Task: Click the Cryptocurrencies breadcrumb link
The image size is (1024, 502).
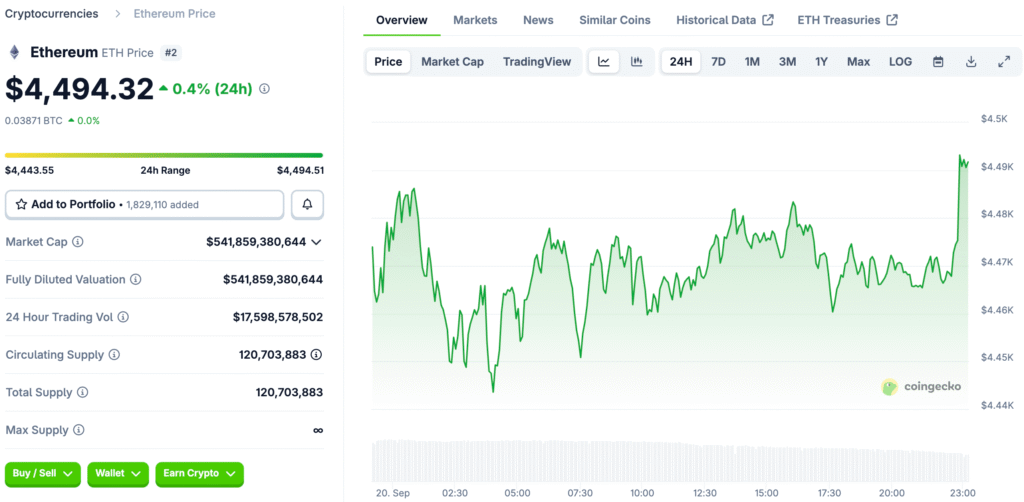Action: 52,13
